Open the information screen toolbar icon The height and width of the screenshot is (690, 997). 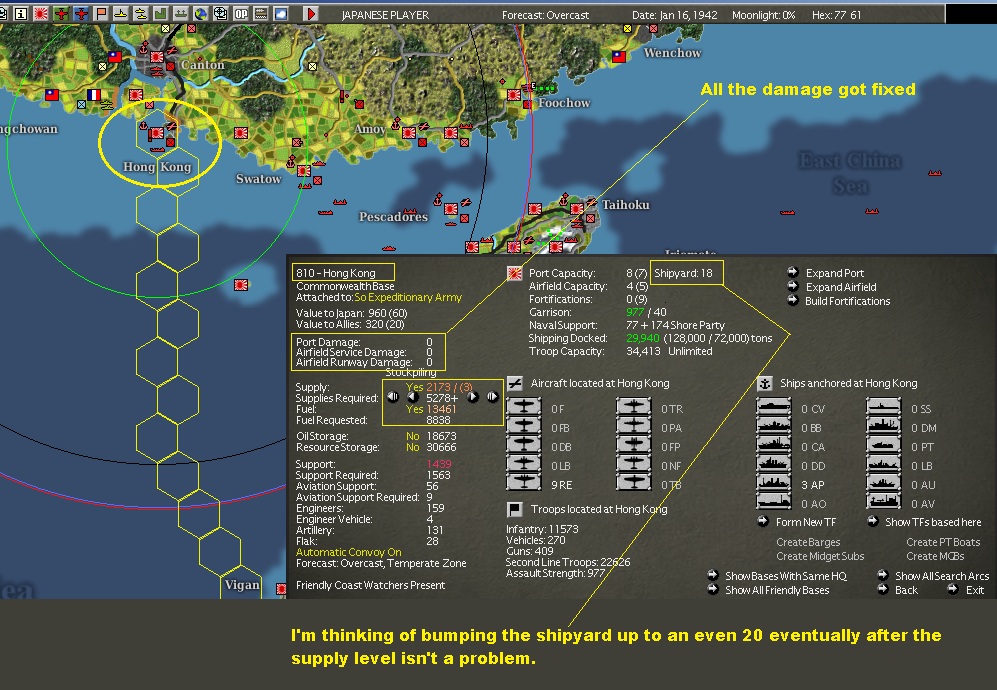tap(20, 13)
